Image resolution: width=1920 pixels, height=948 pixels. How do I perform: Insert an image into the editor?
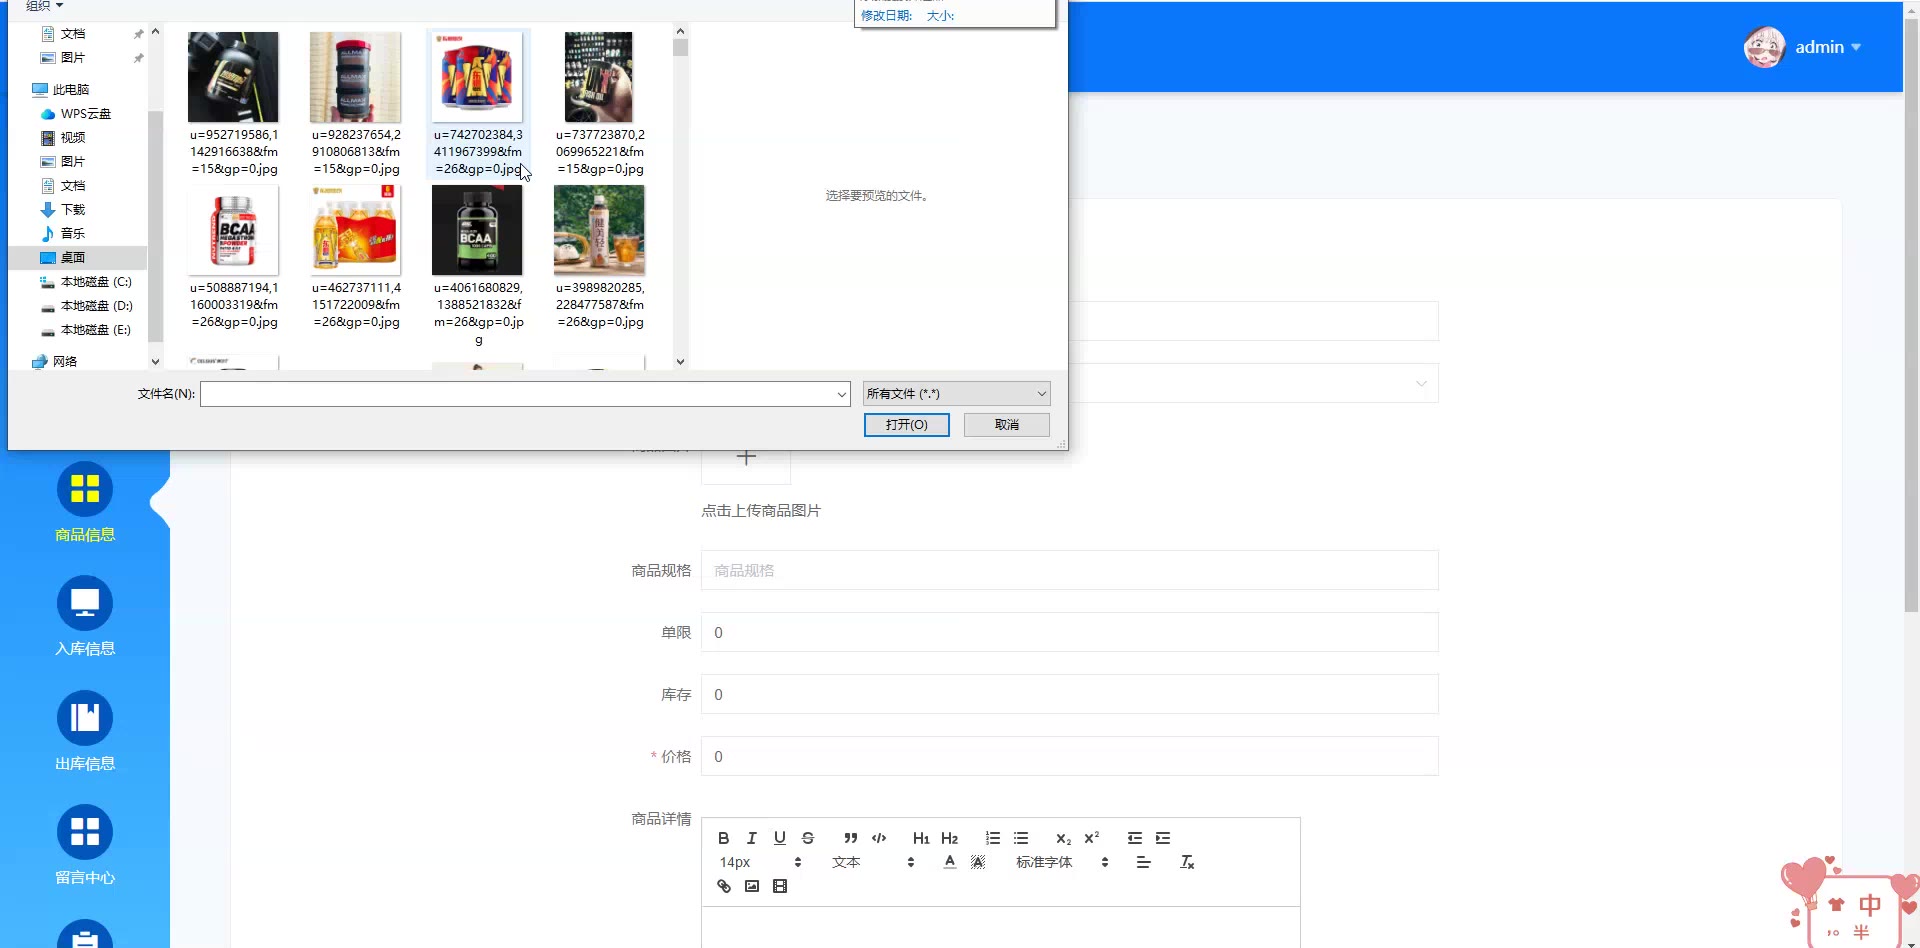pos(751,886)
